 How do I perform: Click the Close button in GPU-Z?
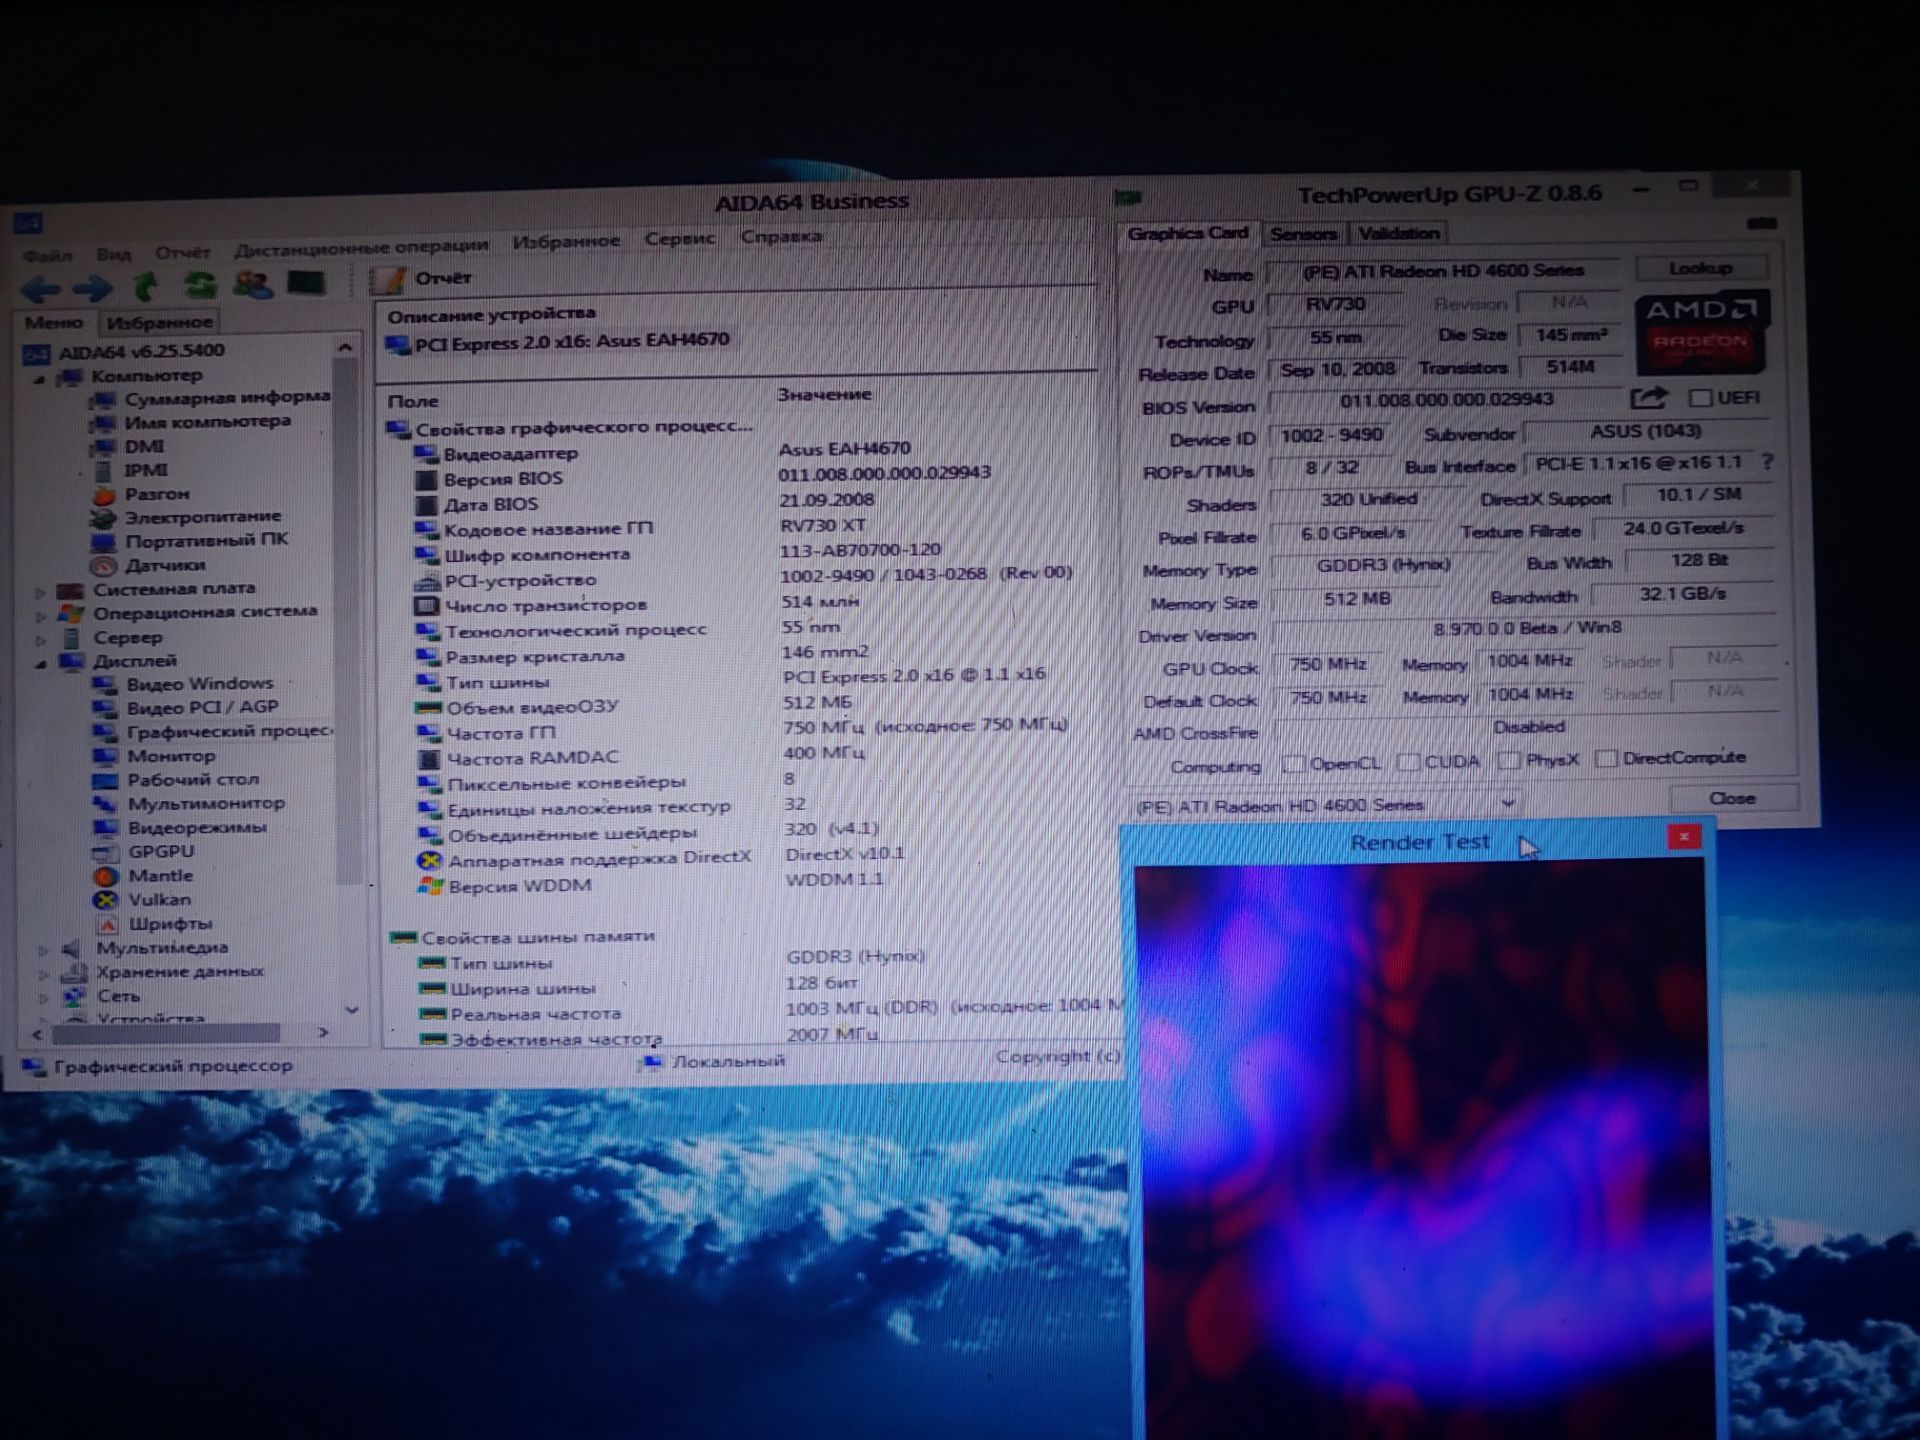pyautogui.click(x=1732, y=797)
